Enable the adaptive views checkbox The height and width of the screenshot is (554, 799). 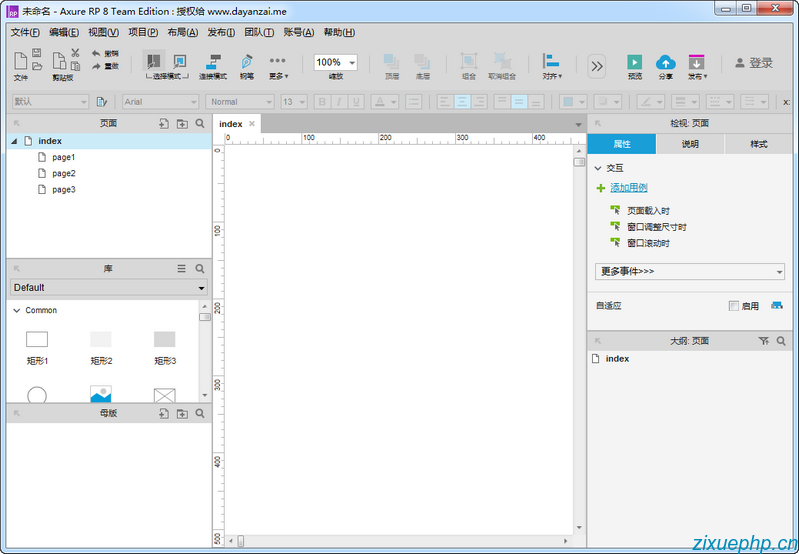pos(734,306)
